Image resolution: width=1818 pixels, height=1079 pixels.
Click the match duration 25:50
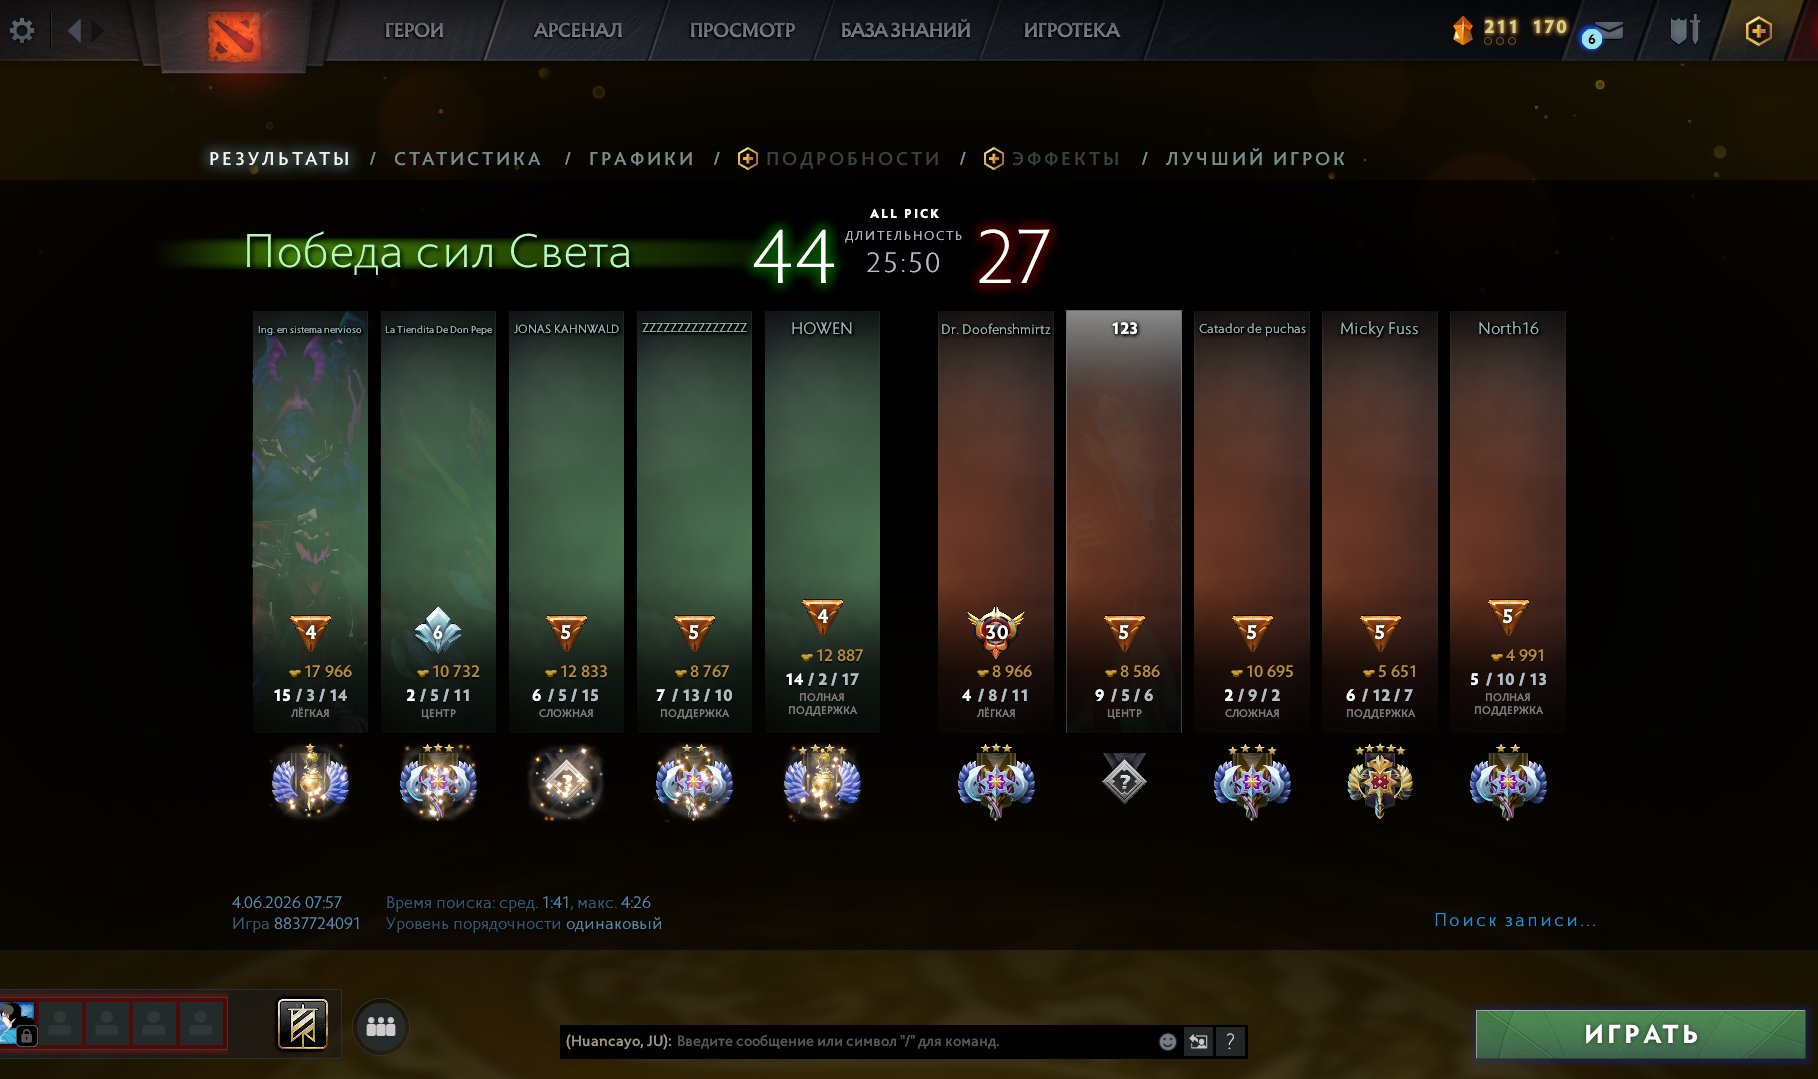(x=903, y=263)
